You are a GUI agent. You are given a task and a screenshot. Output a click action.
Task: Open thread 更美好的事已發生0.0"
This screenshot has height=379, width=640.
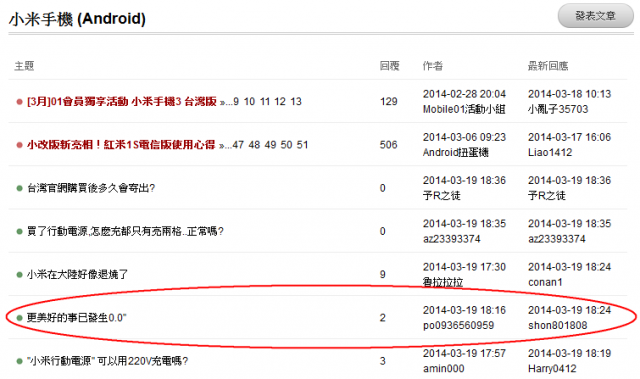pos(77,318)
